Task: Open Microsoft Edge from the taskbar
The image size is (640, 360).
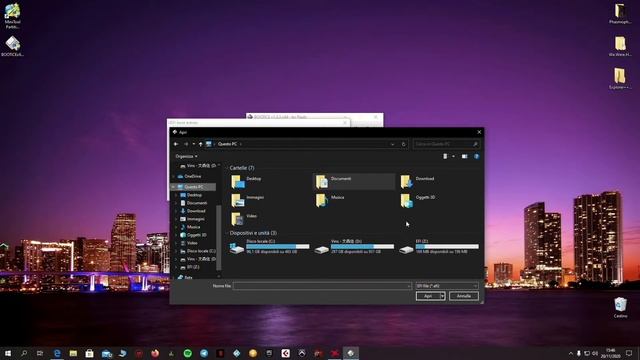Action: click(x=57, y=353)
